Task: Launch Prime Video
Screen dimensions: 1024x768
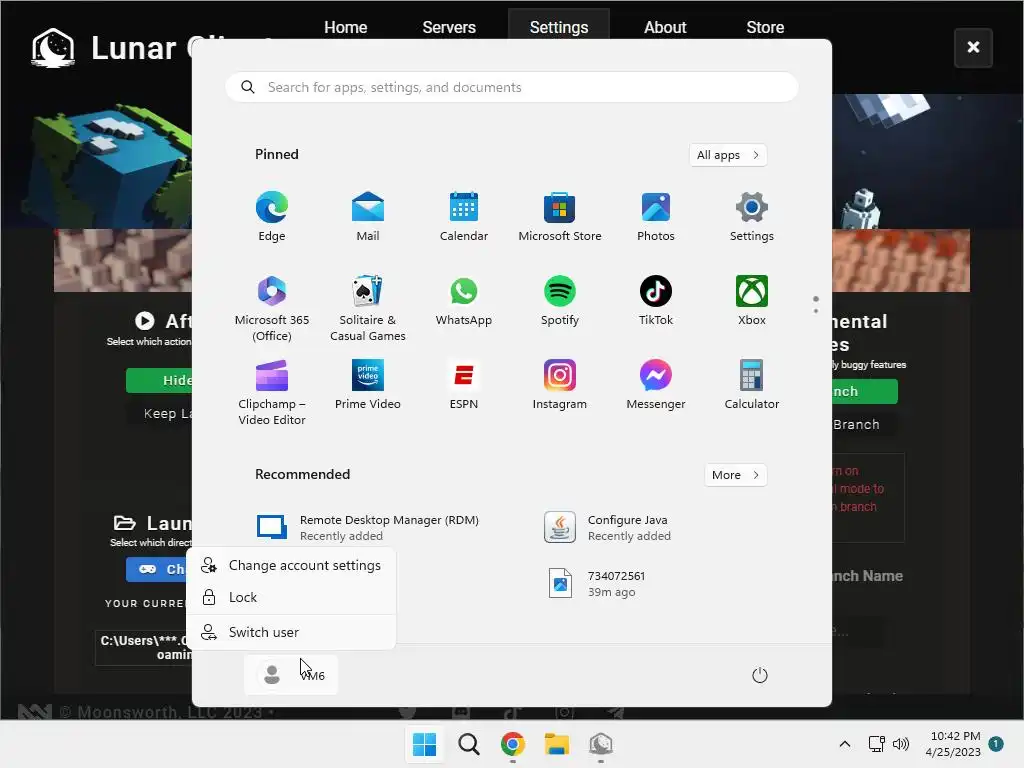Action: [368, 385]
